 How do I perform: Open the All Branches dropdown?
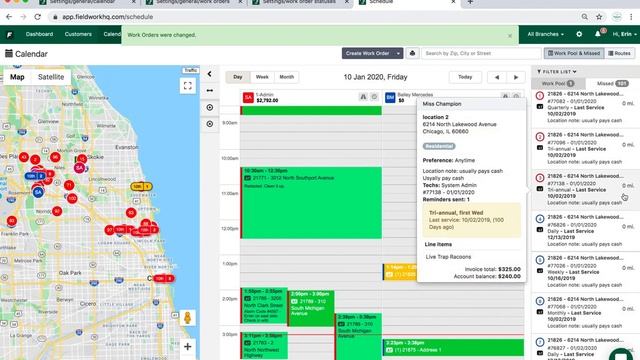(x=545, y=34)
